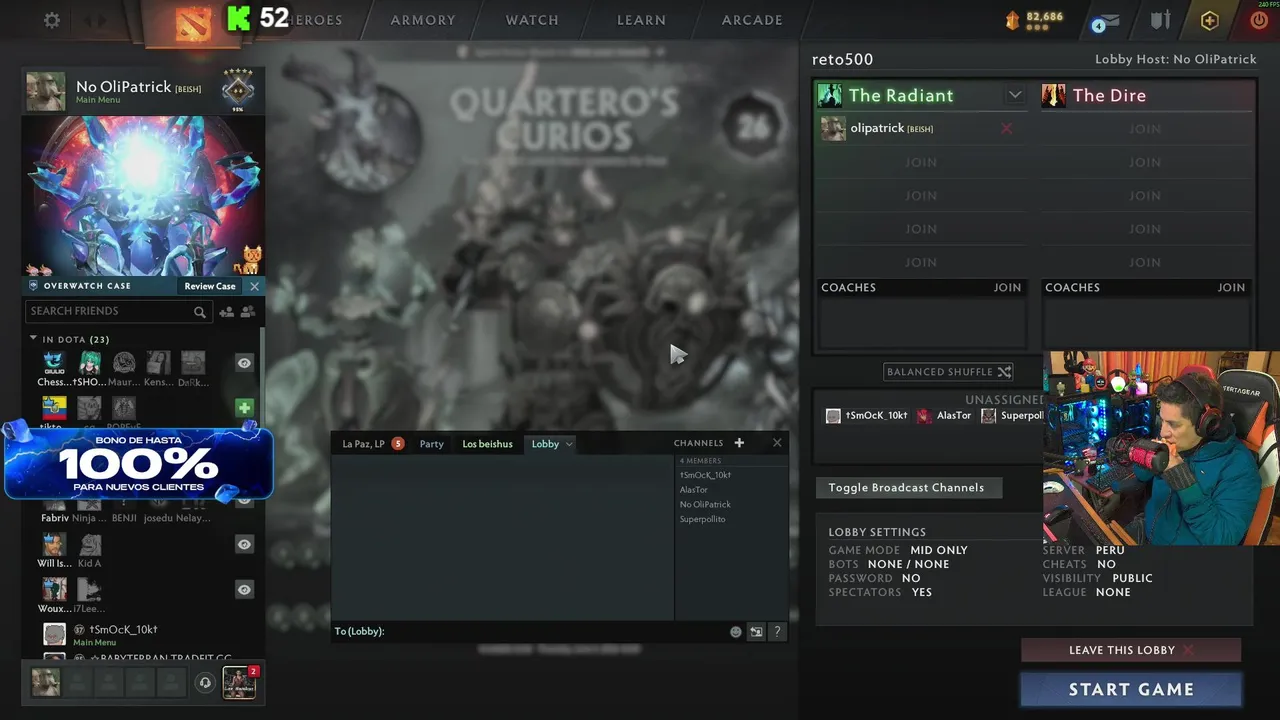Click the Dota 2 logo home button
The height and width of the screenshot is (720, 1280).
[x=193, y=22]
